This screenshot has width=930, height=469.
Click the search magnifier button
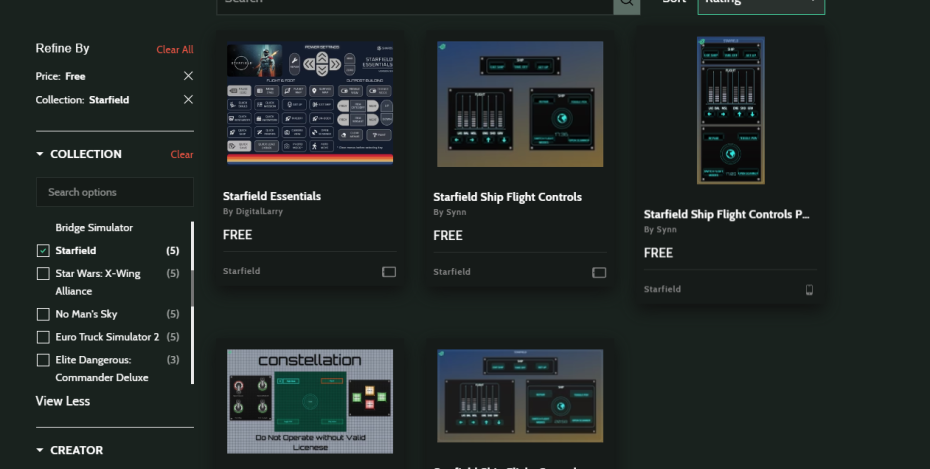[626, 5]
